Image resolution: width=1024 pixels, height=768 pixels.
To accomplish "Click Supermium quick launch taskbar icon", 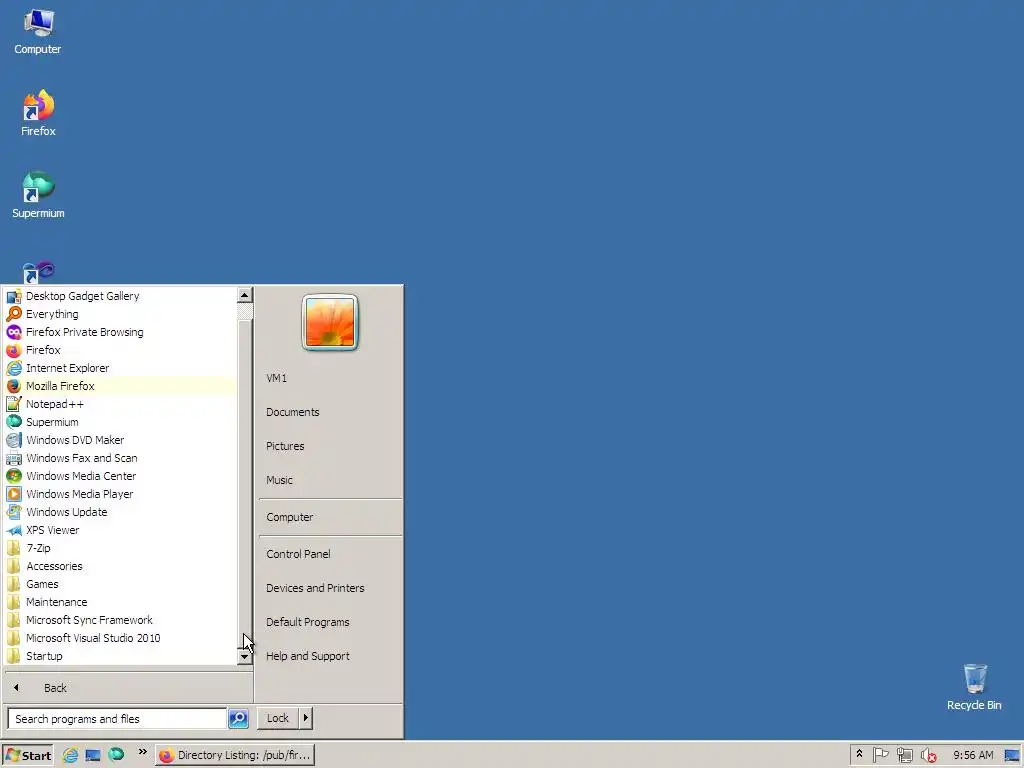I will (116, 754).
